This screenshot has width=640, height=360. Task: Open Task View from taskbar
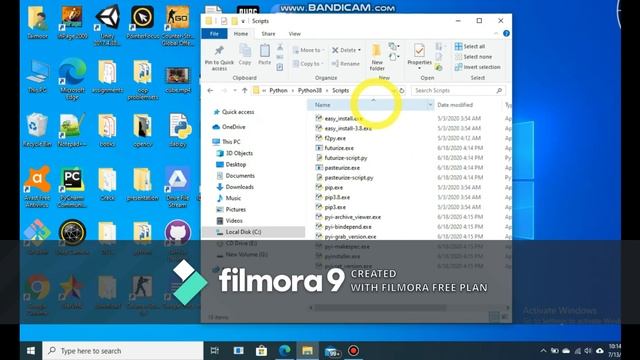[215, 351]
